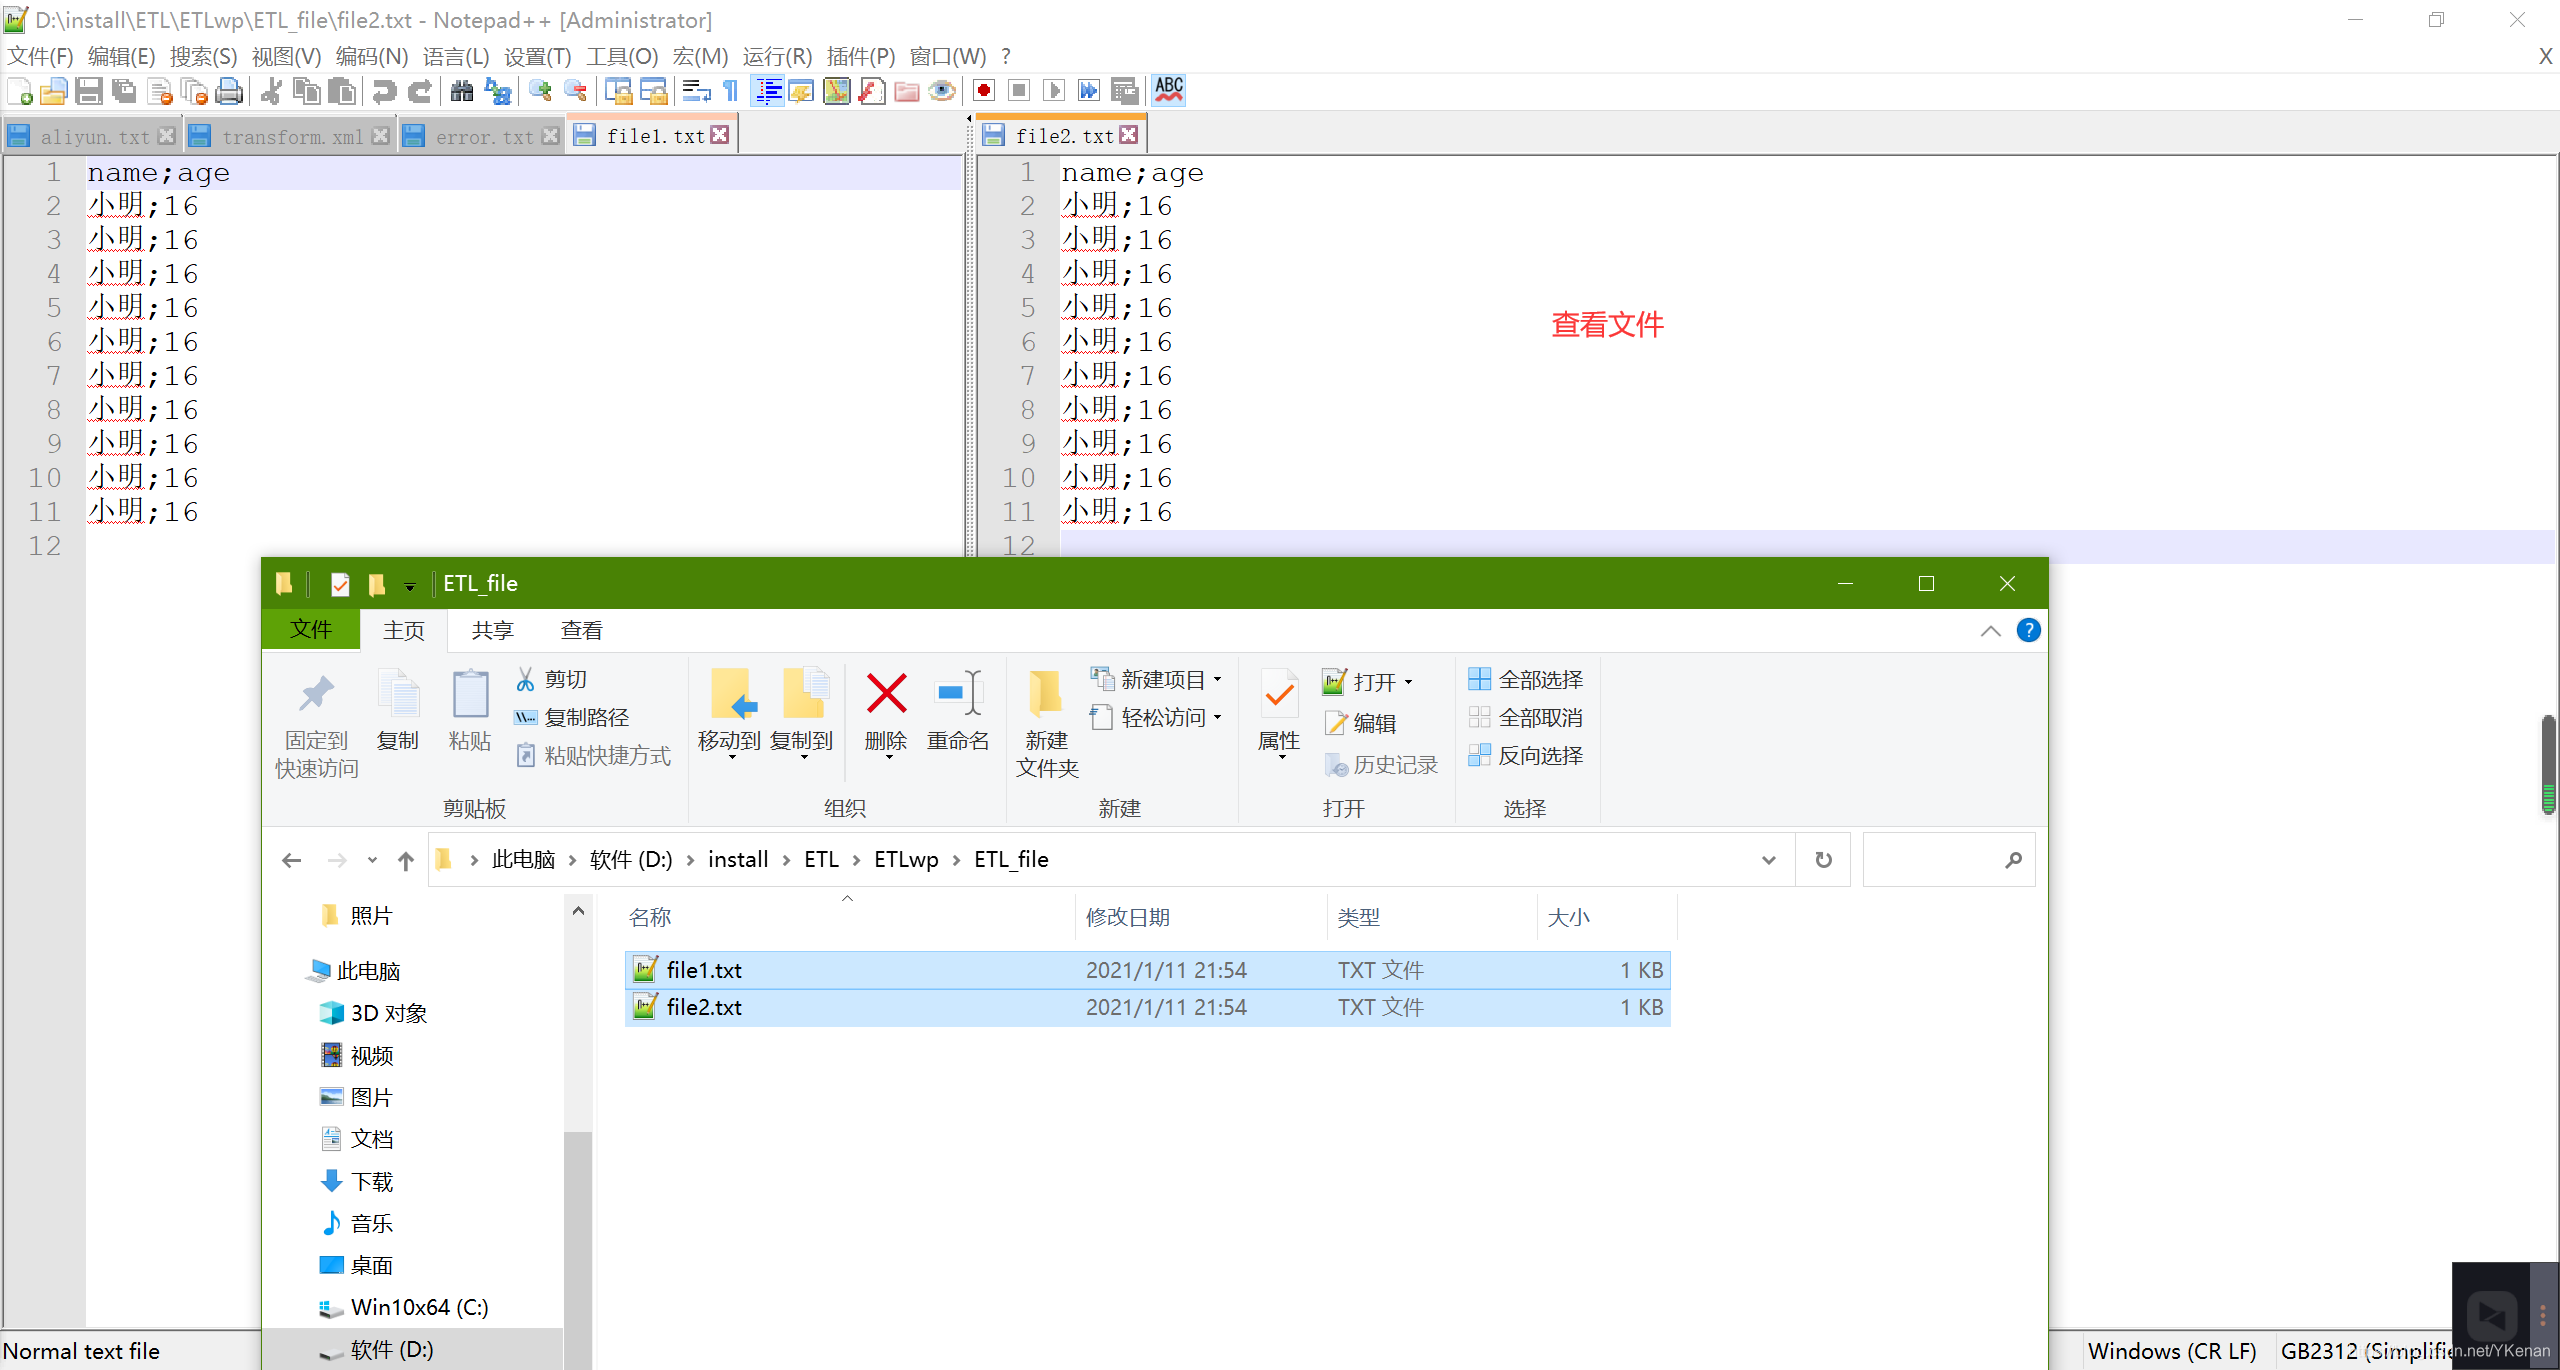Toggle word wrap in the Notepad++ toolbar
Viewport: 2560px width, 1370px height.
[x=695, y=91]
